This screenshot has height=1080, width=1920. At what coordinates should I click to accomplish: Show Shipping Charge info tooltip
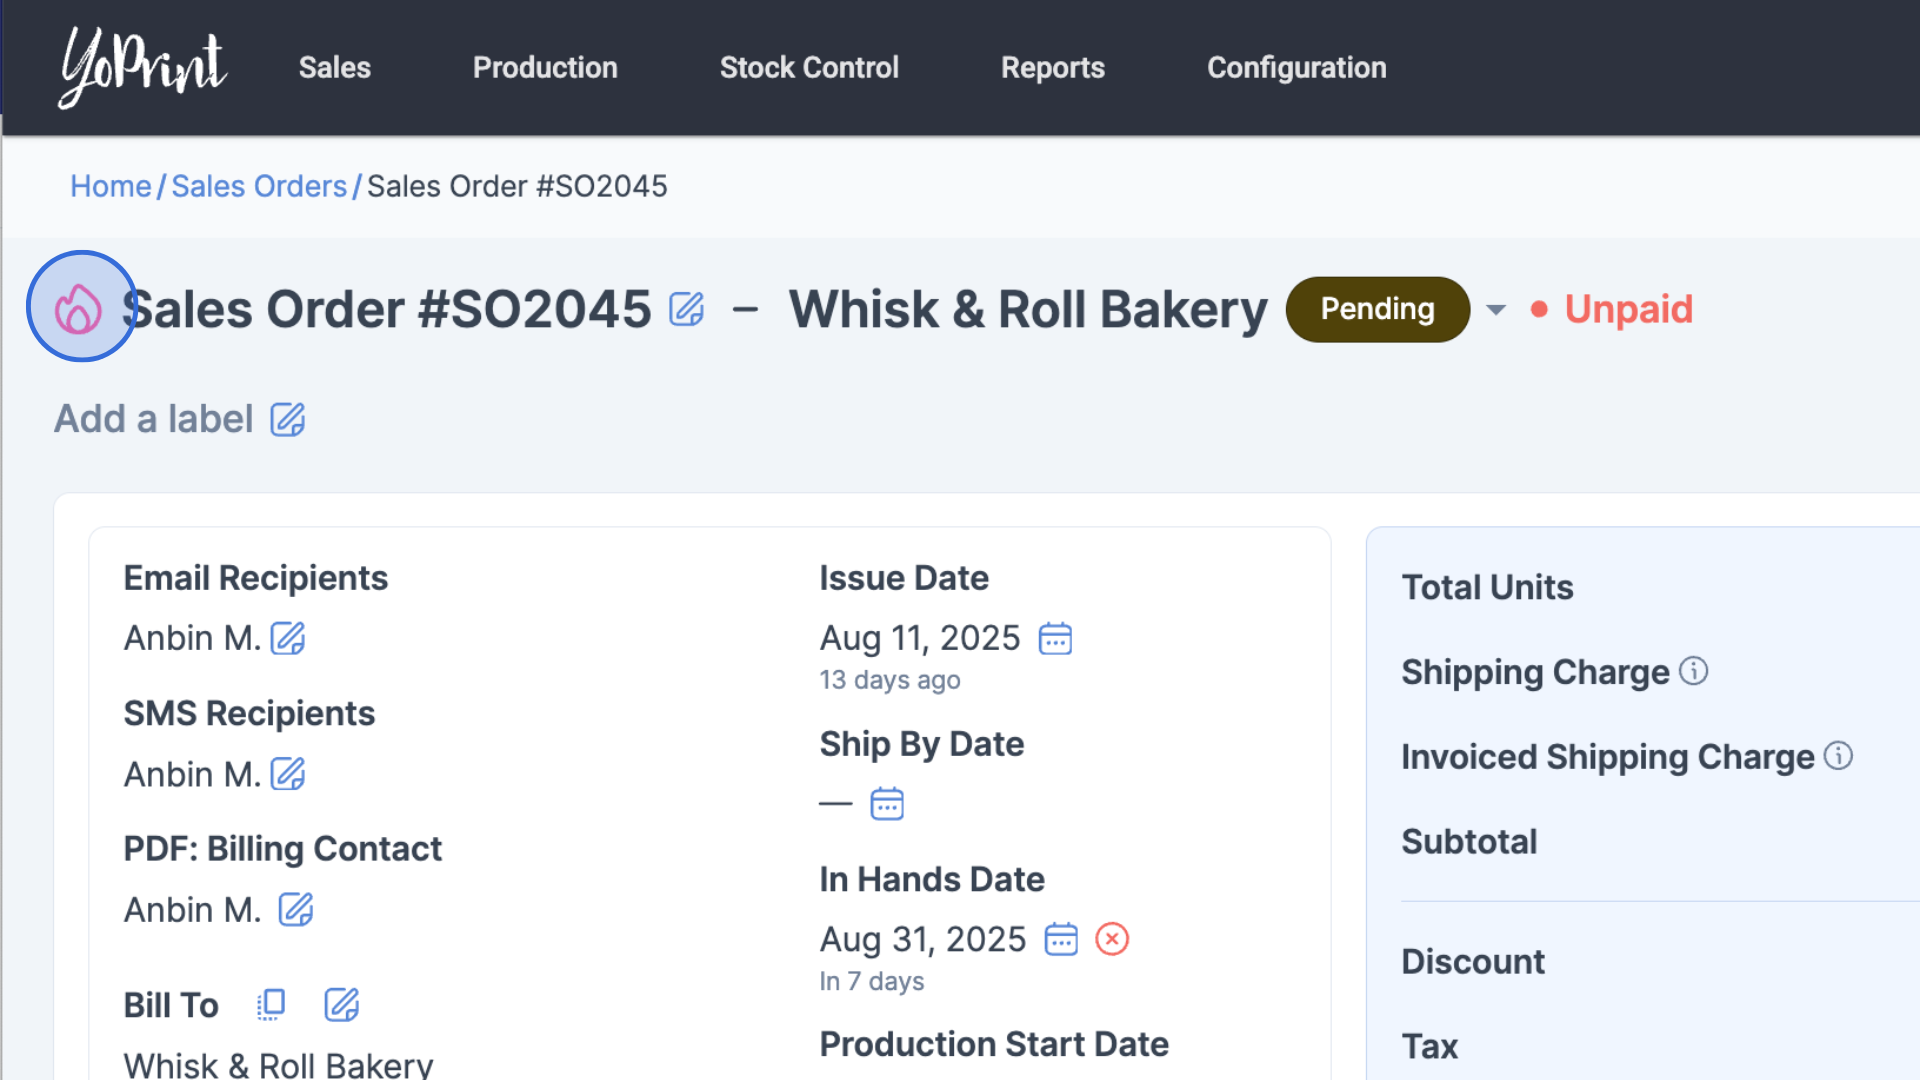click(x=1693, y=671)
